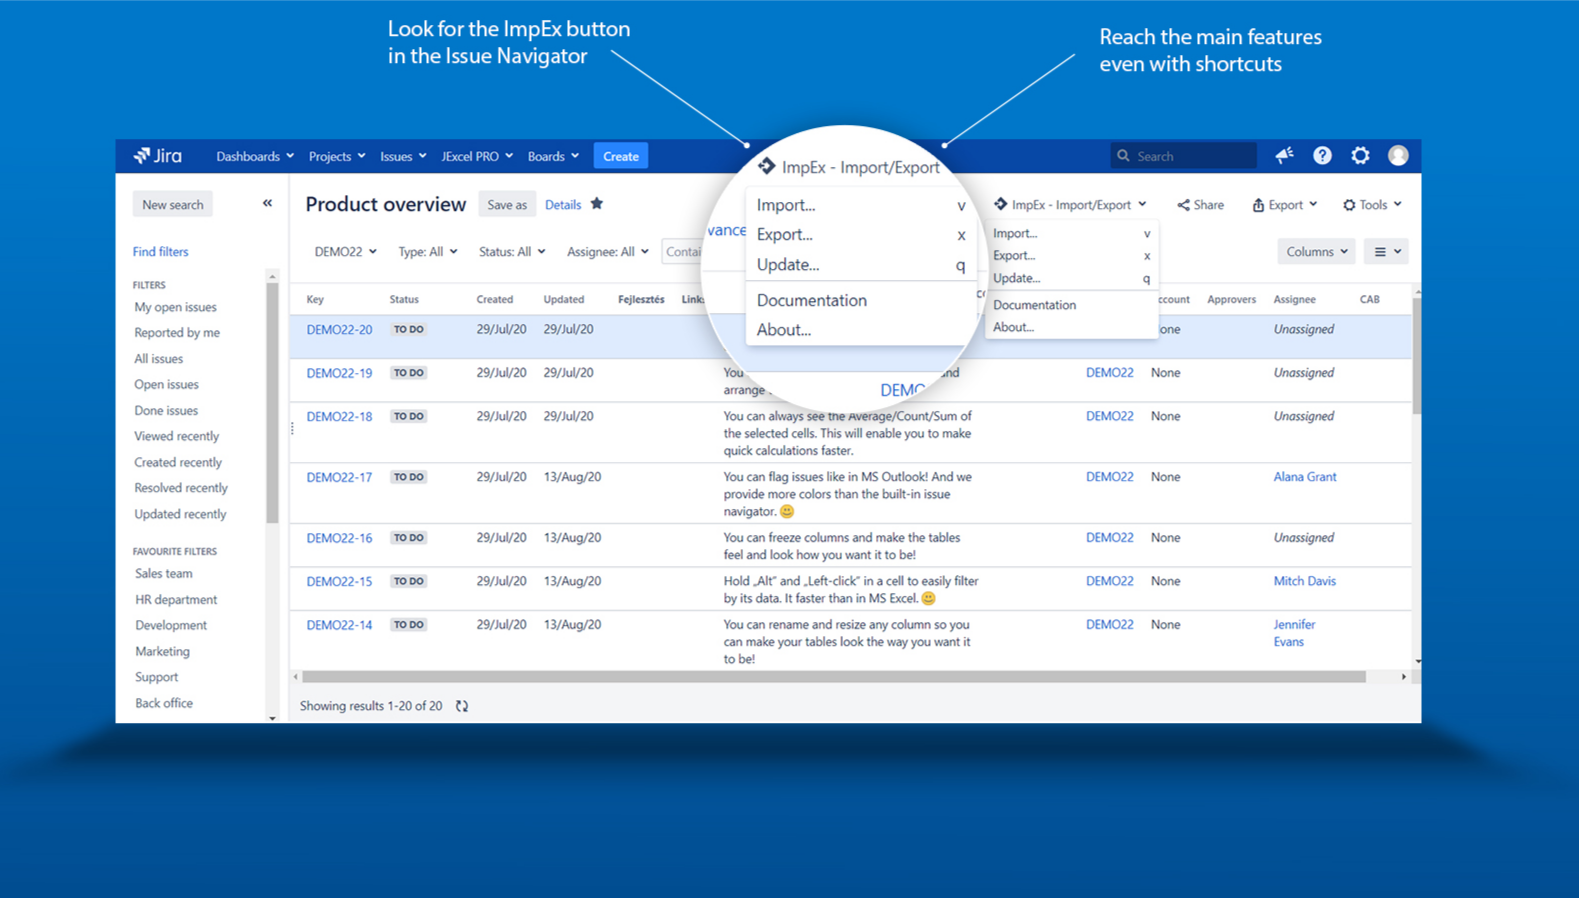Click the filter sidebar's vertical scrollbar
This screenshot has height=898, width=1579.
(x=272, y=403)
